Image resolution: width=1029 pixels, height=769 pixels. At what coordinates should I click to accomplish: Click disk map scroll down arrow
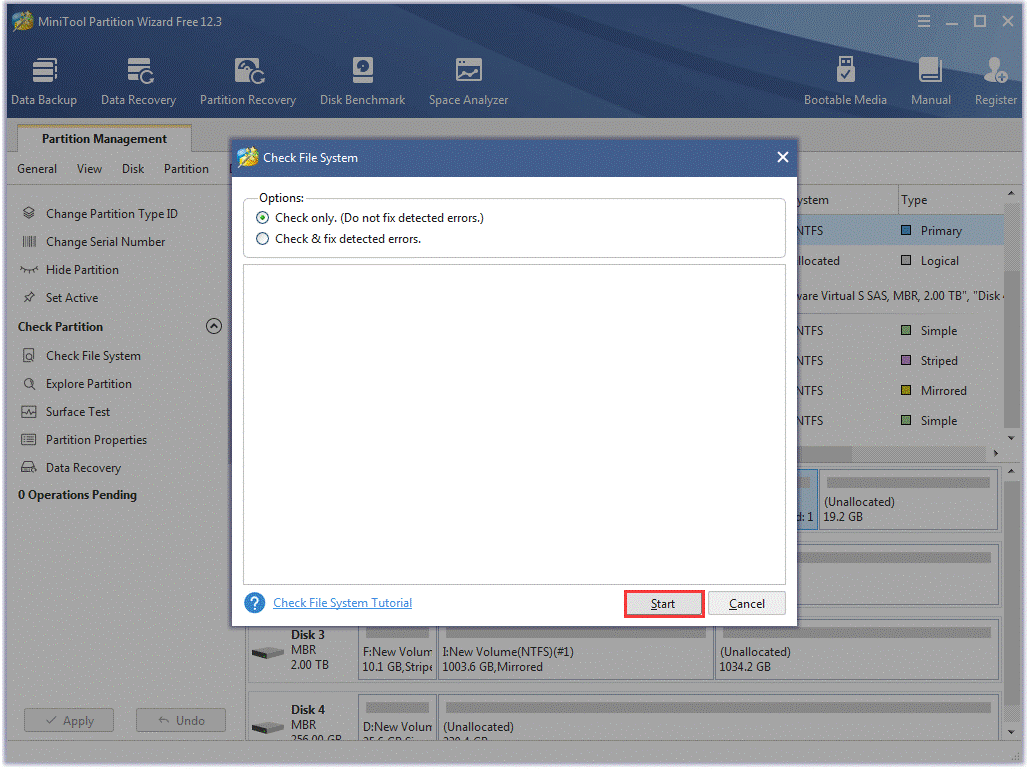[x=1011, y=732]
